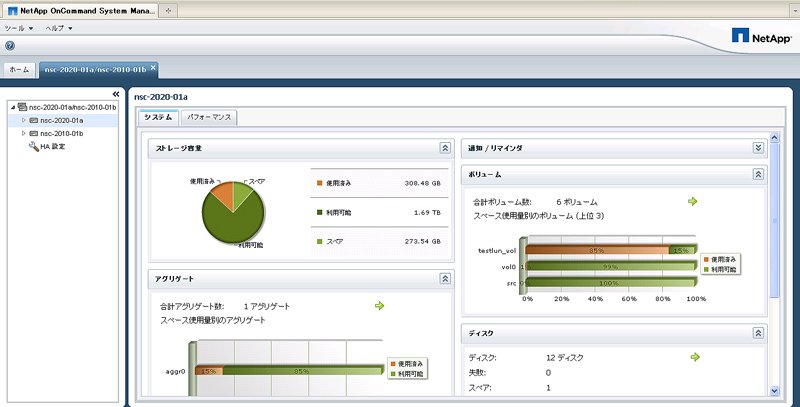This screenshot has height=407, width=800.
Task: Collapse the アグリゲート panel
Action: tap(445, 278)
